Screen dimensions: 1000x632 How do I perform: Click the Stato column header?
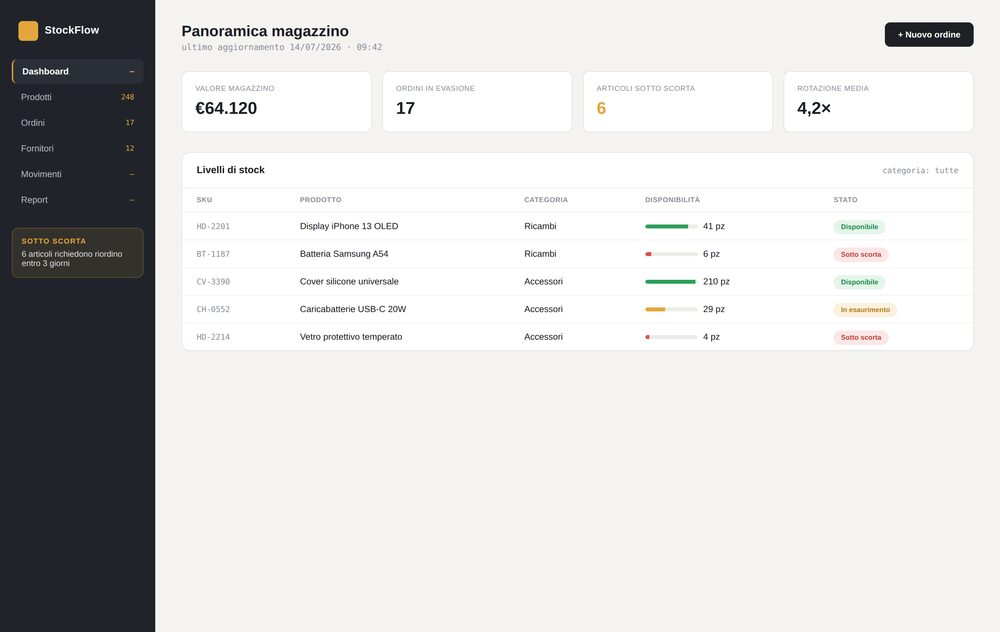coord(845,200)
